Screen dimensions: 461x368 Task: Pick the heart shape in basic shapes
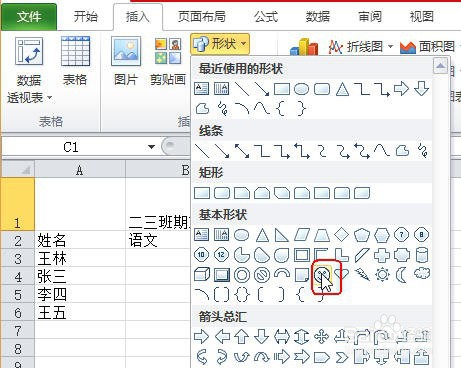342,275
